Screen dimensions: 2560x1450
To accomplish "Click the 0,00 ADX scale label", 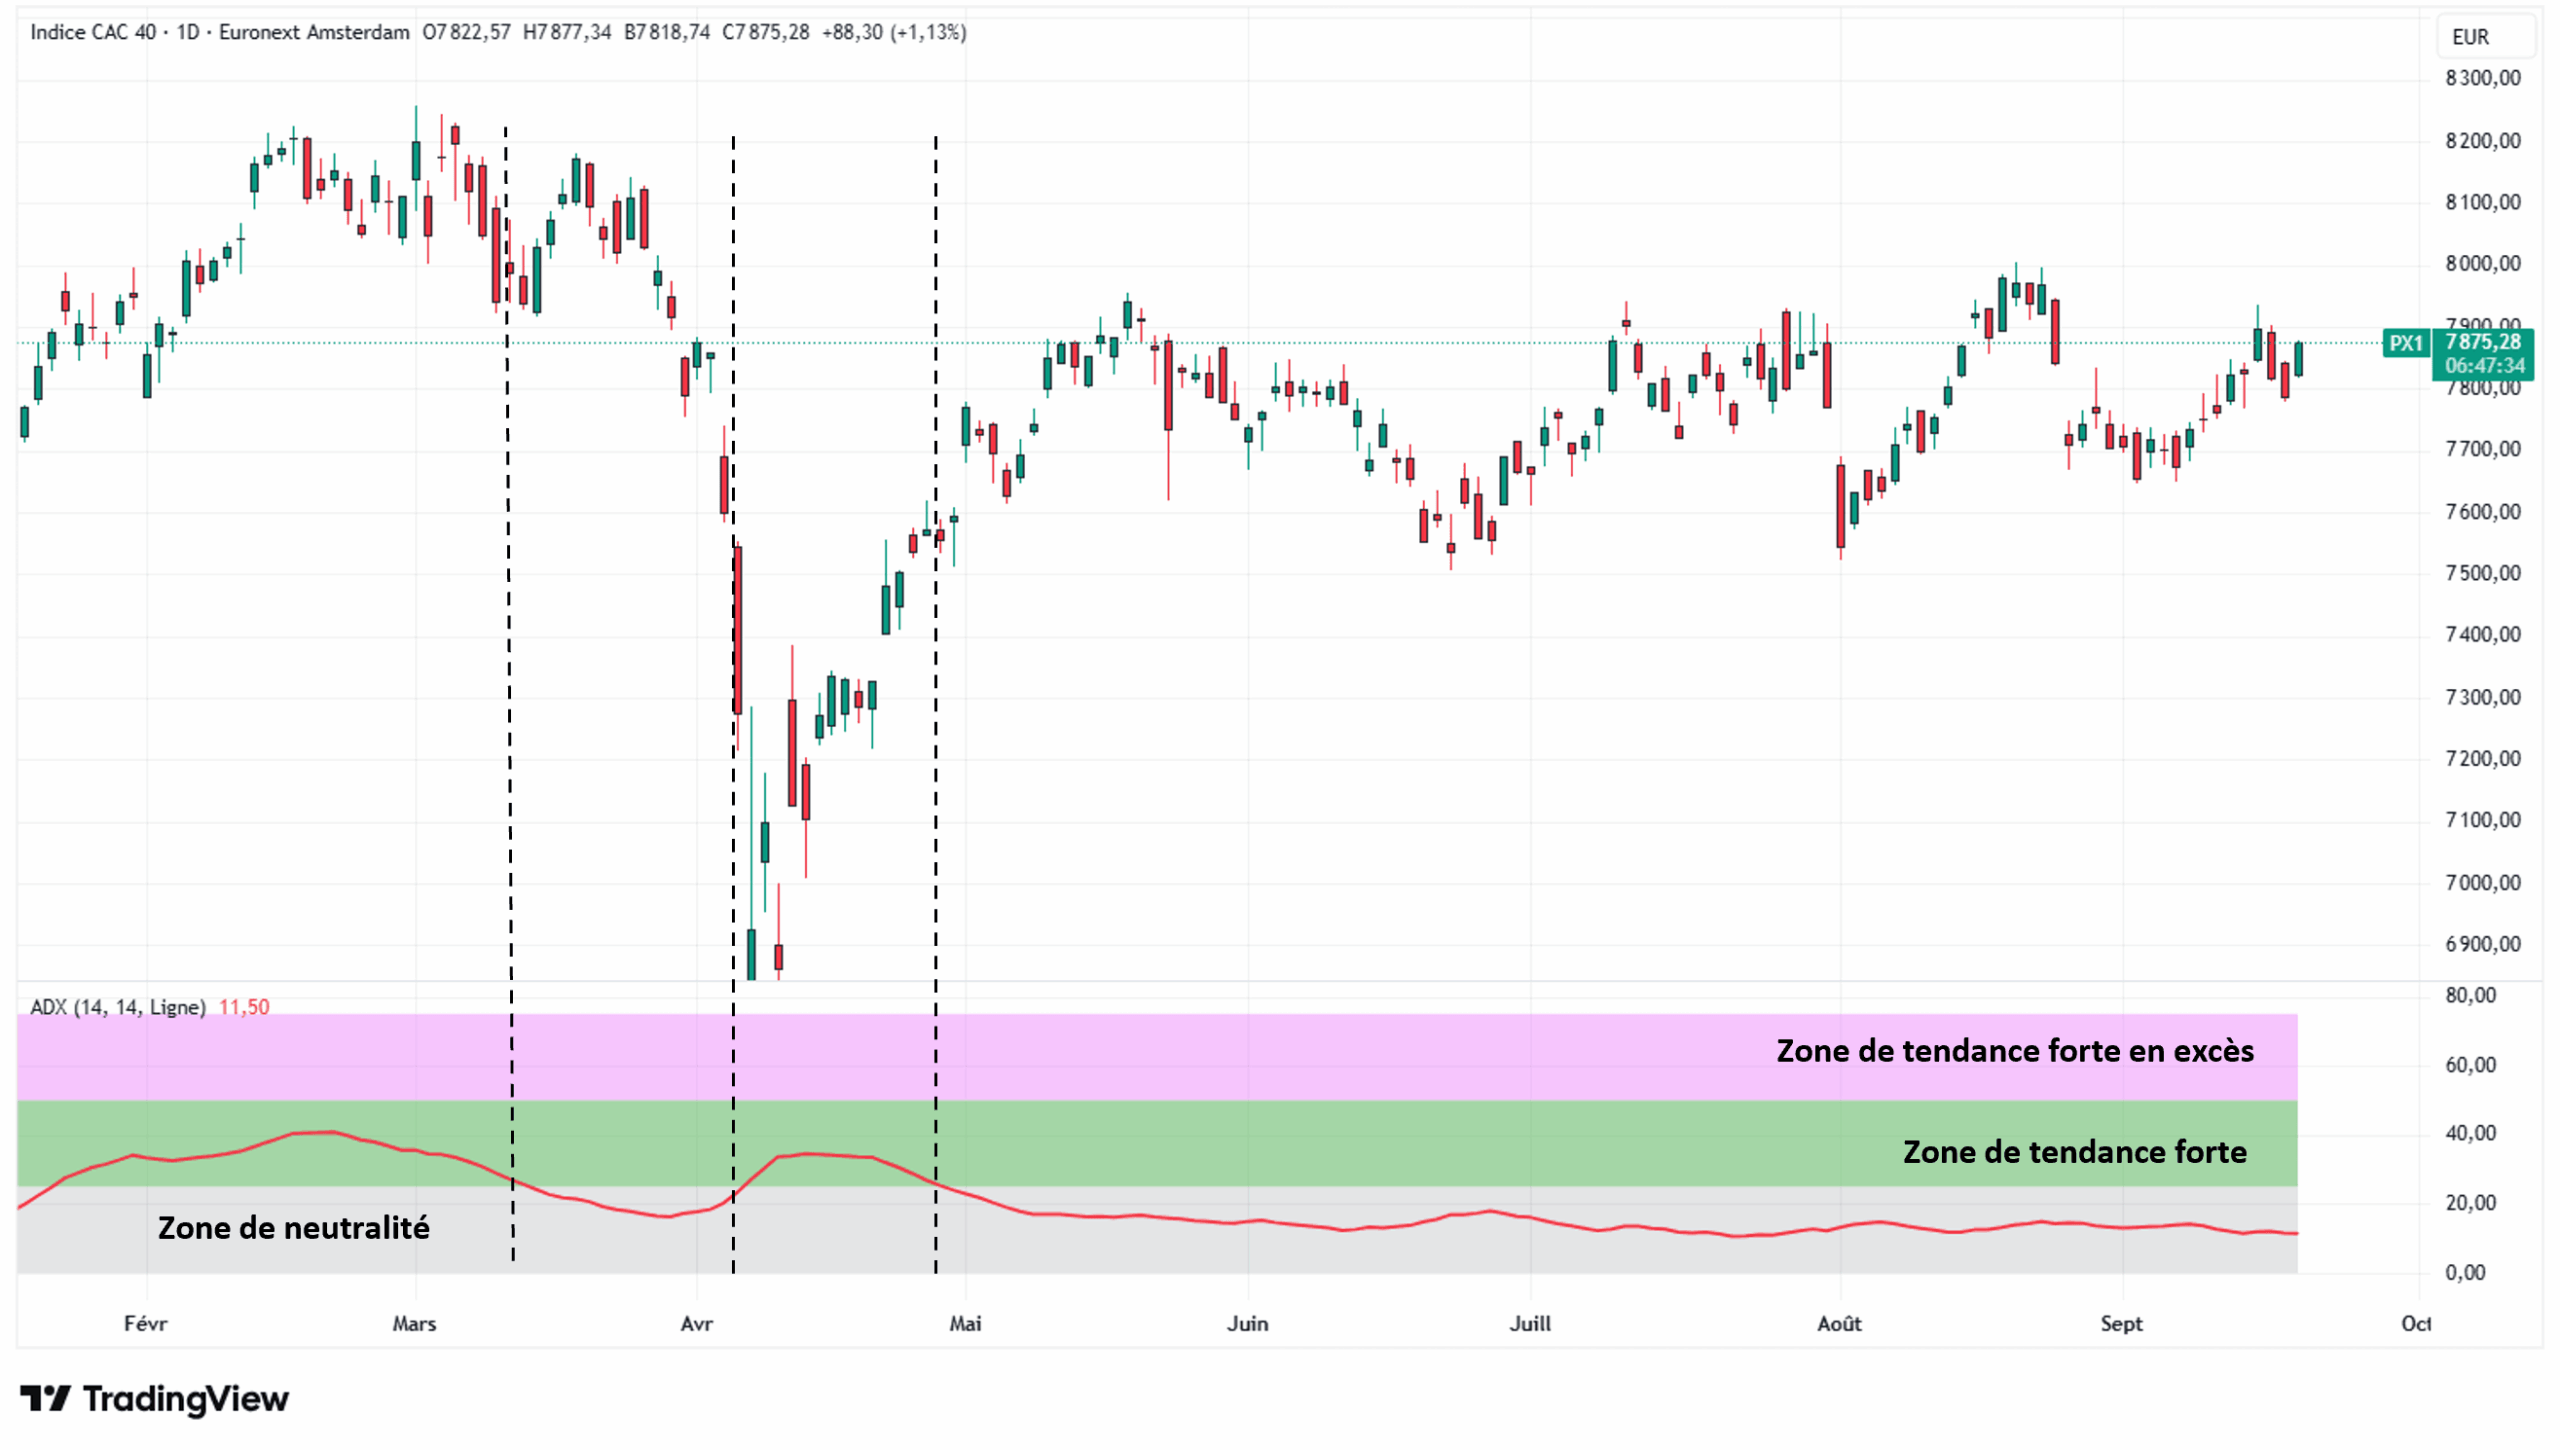I will point(2465,1272).
